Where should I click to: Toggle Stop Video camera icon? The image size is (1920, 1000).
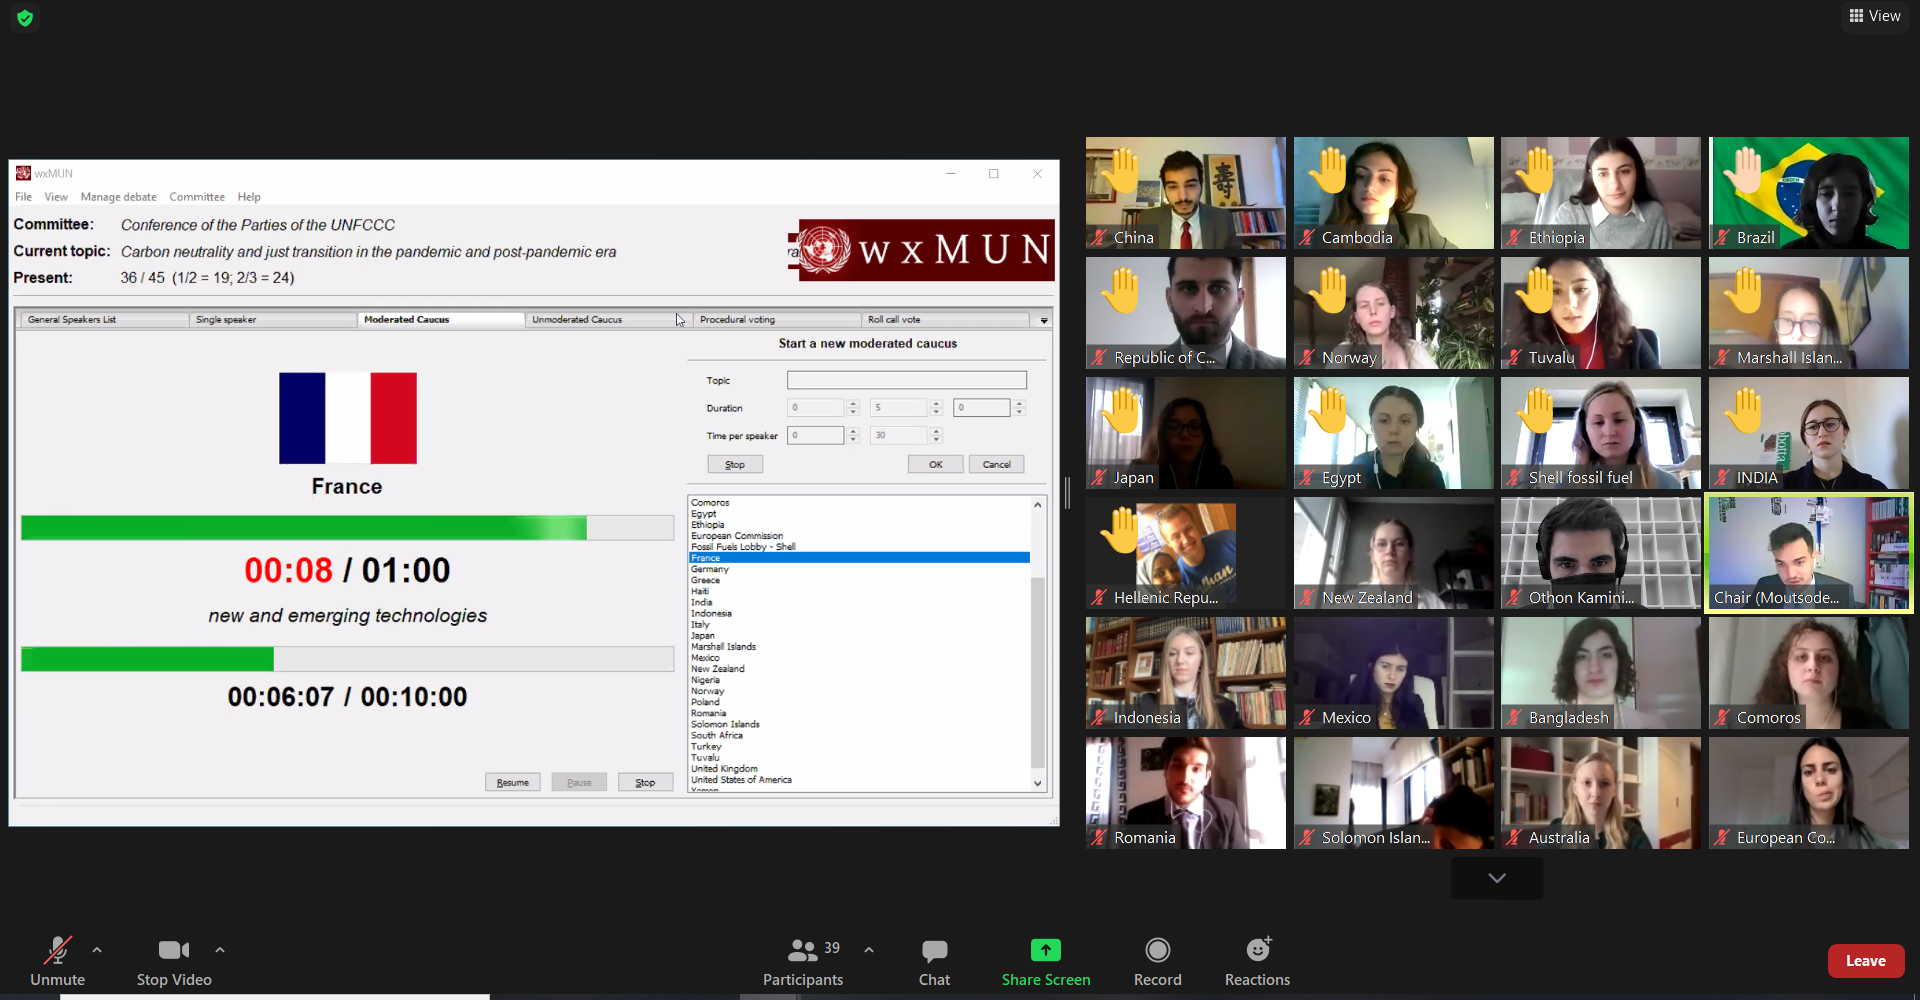coord(173,950)
